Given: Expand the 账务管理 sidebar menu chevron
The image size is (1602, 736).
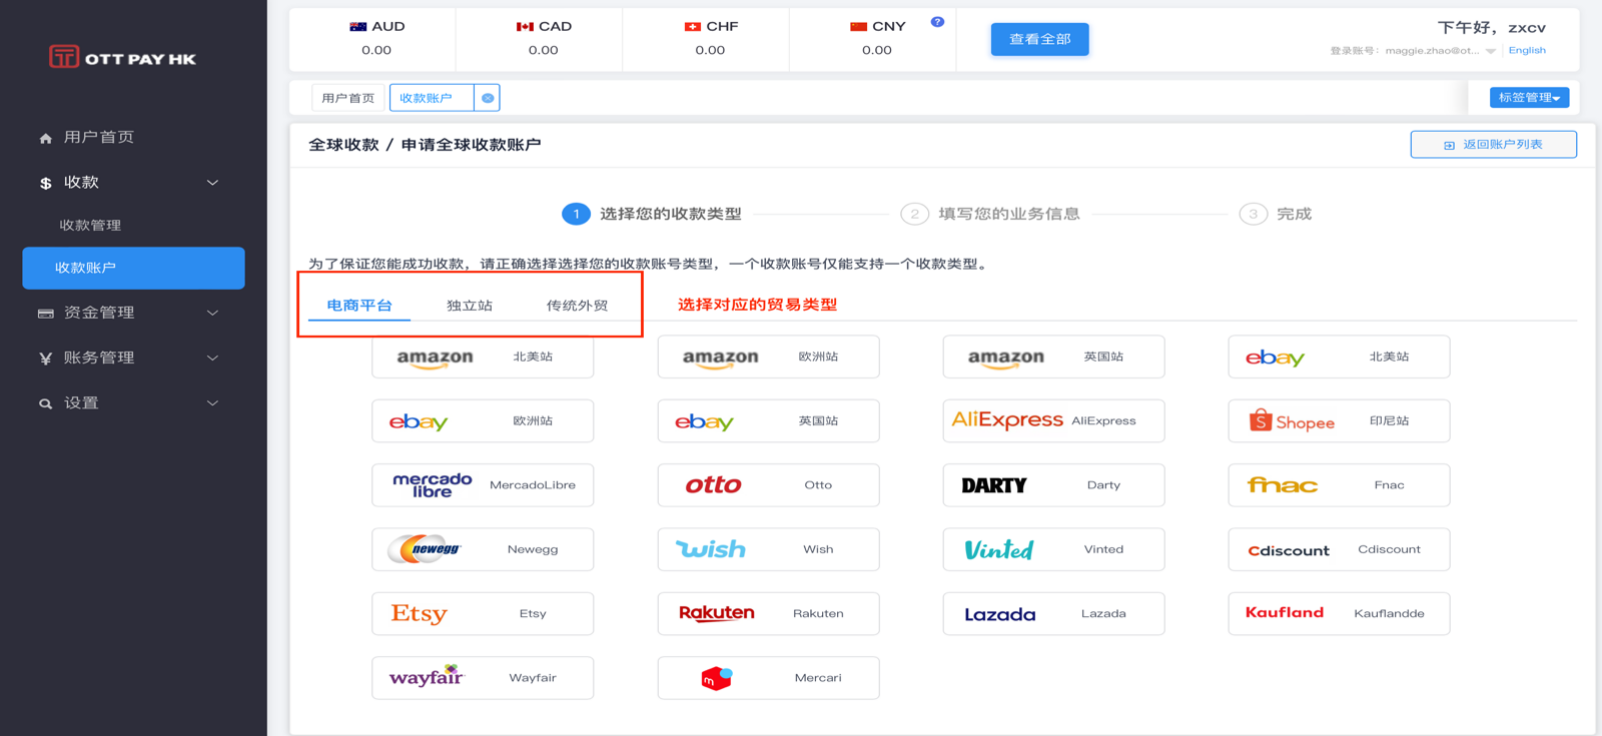Looking at the screenshot, I should click(x=212, y=358).
